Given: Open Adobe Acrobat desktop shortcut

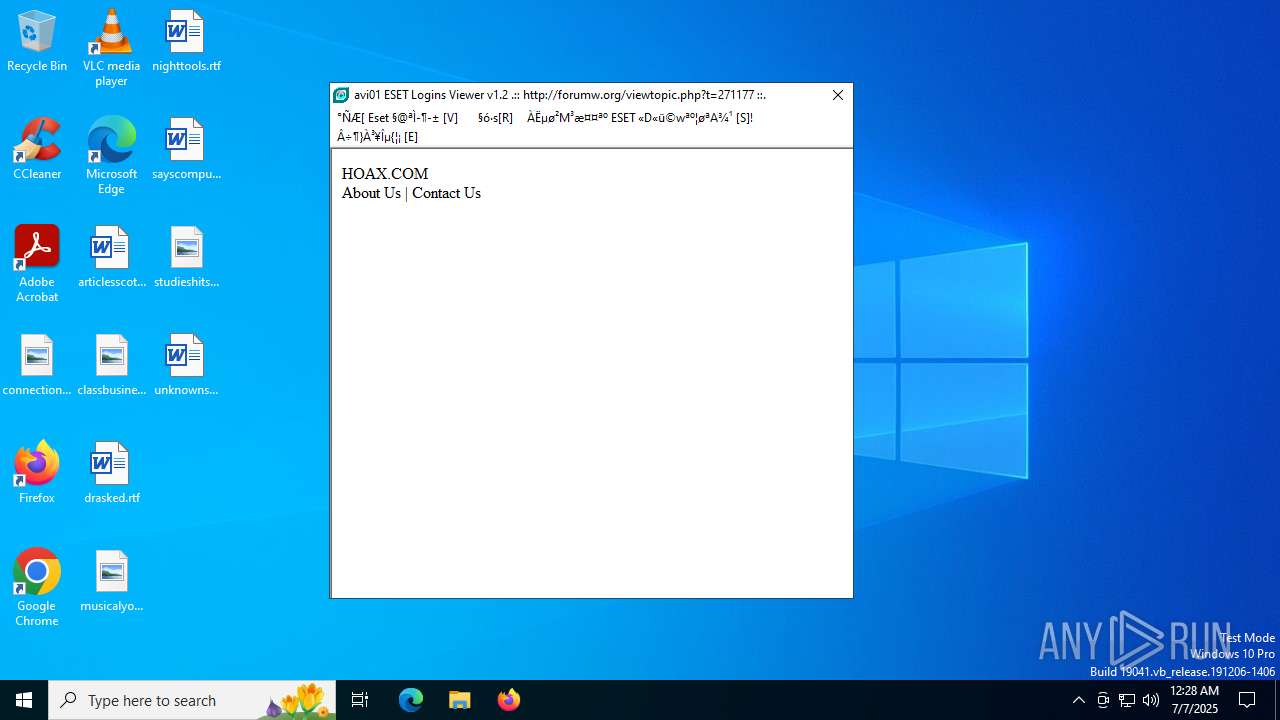Looking at the screenshot, I should pos(37,264).
